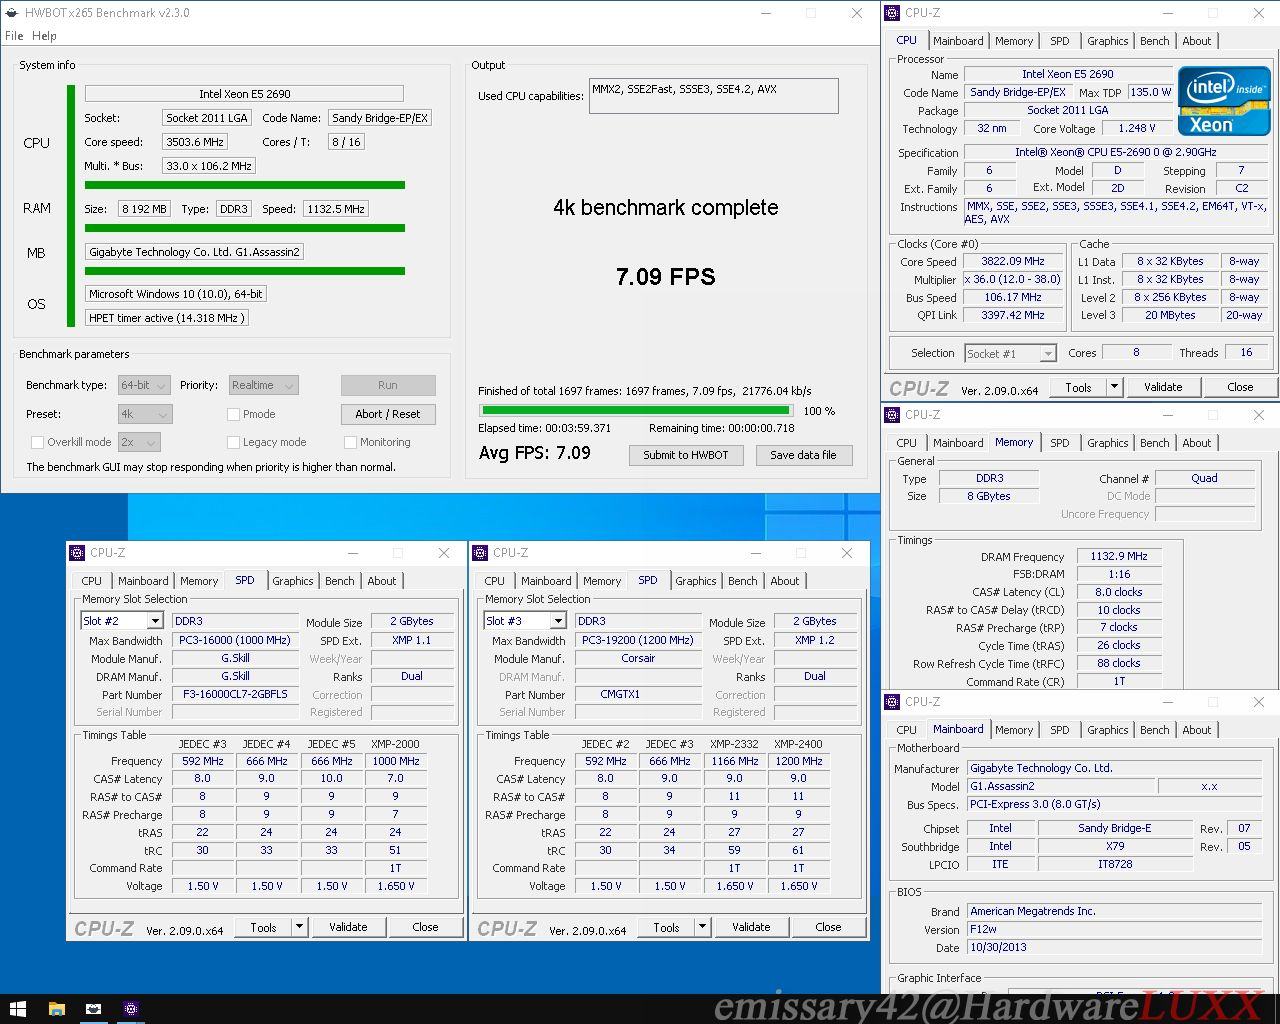Viewport: 1280px width, 1024px height.
Task: Open the Priority Realtime dropdown
Action: click(x=263, y=385)
